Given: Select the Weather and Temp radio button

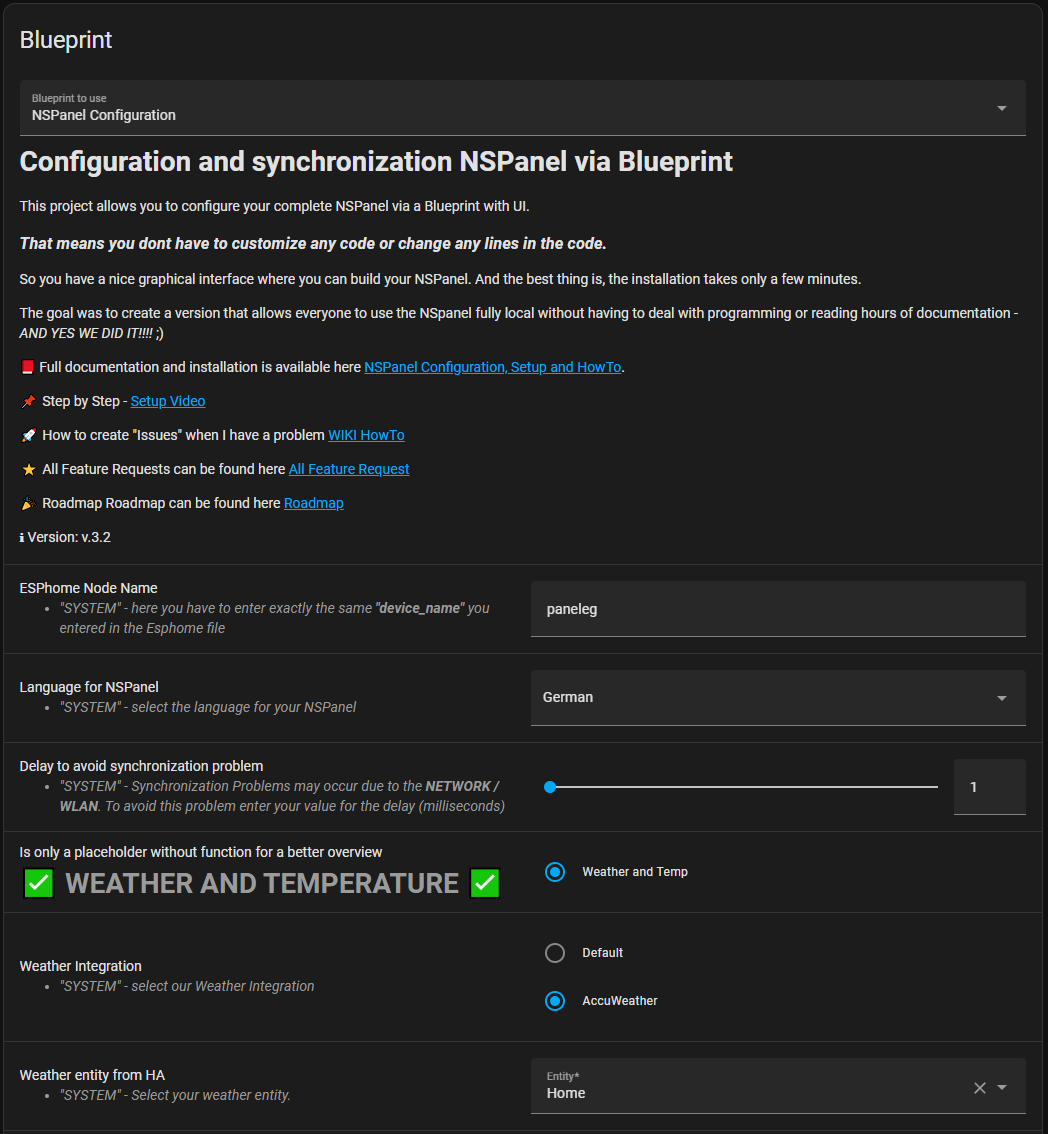Looking at the screenshot, I should point(555,872).
